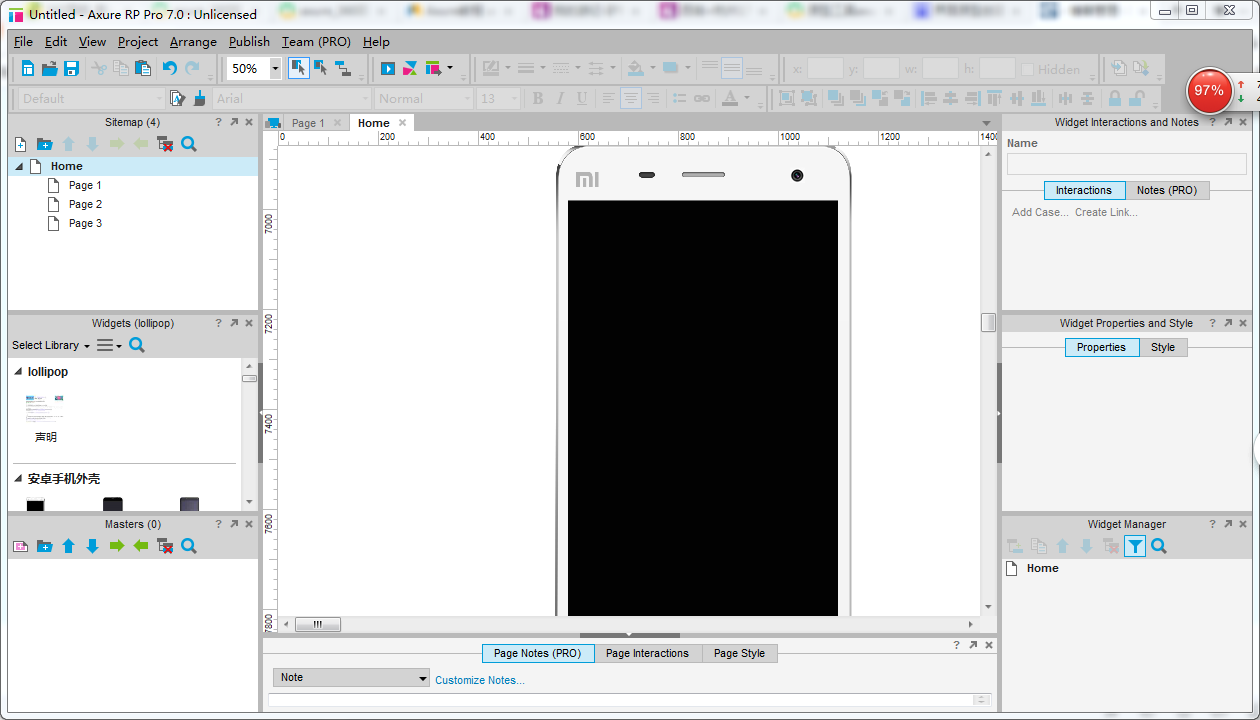Select the Style button in properties

click(x=1163, y=347)
